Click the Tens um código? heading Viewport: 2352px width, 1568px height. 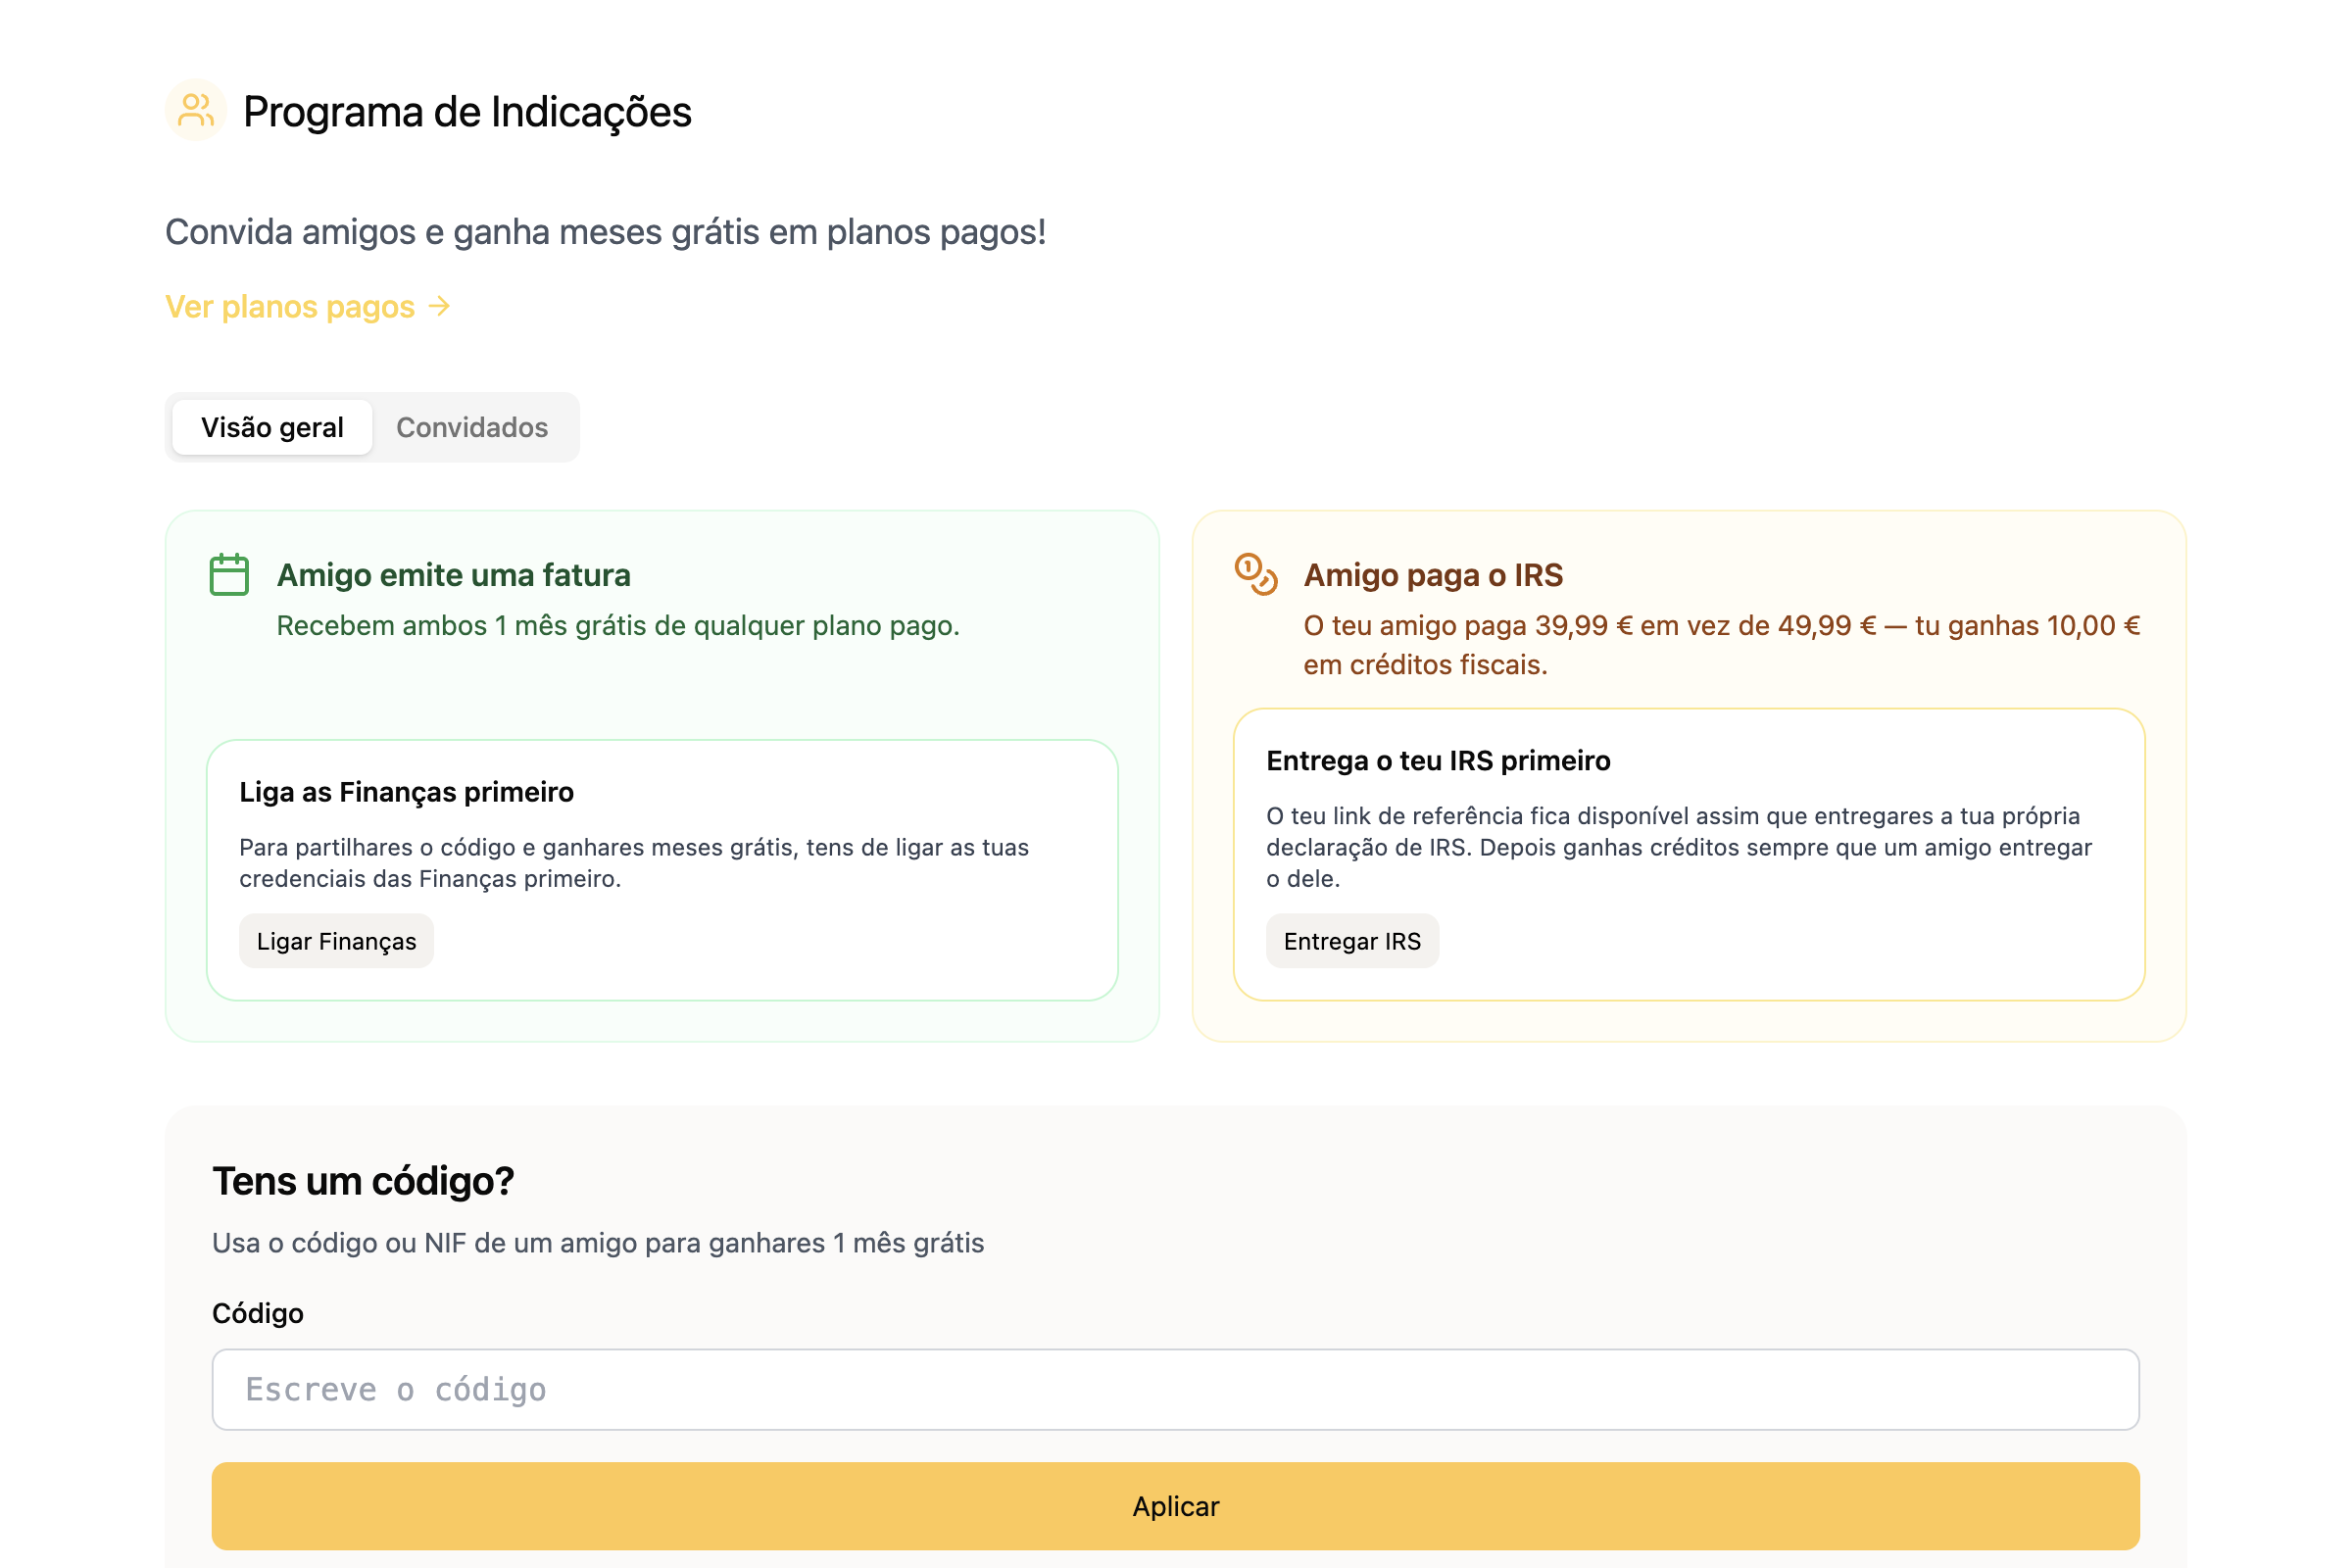click(x=363, y=1181)
